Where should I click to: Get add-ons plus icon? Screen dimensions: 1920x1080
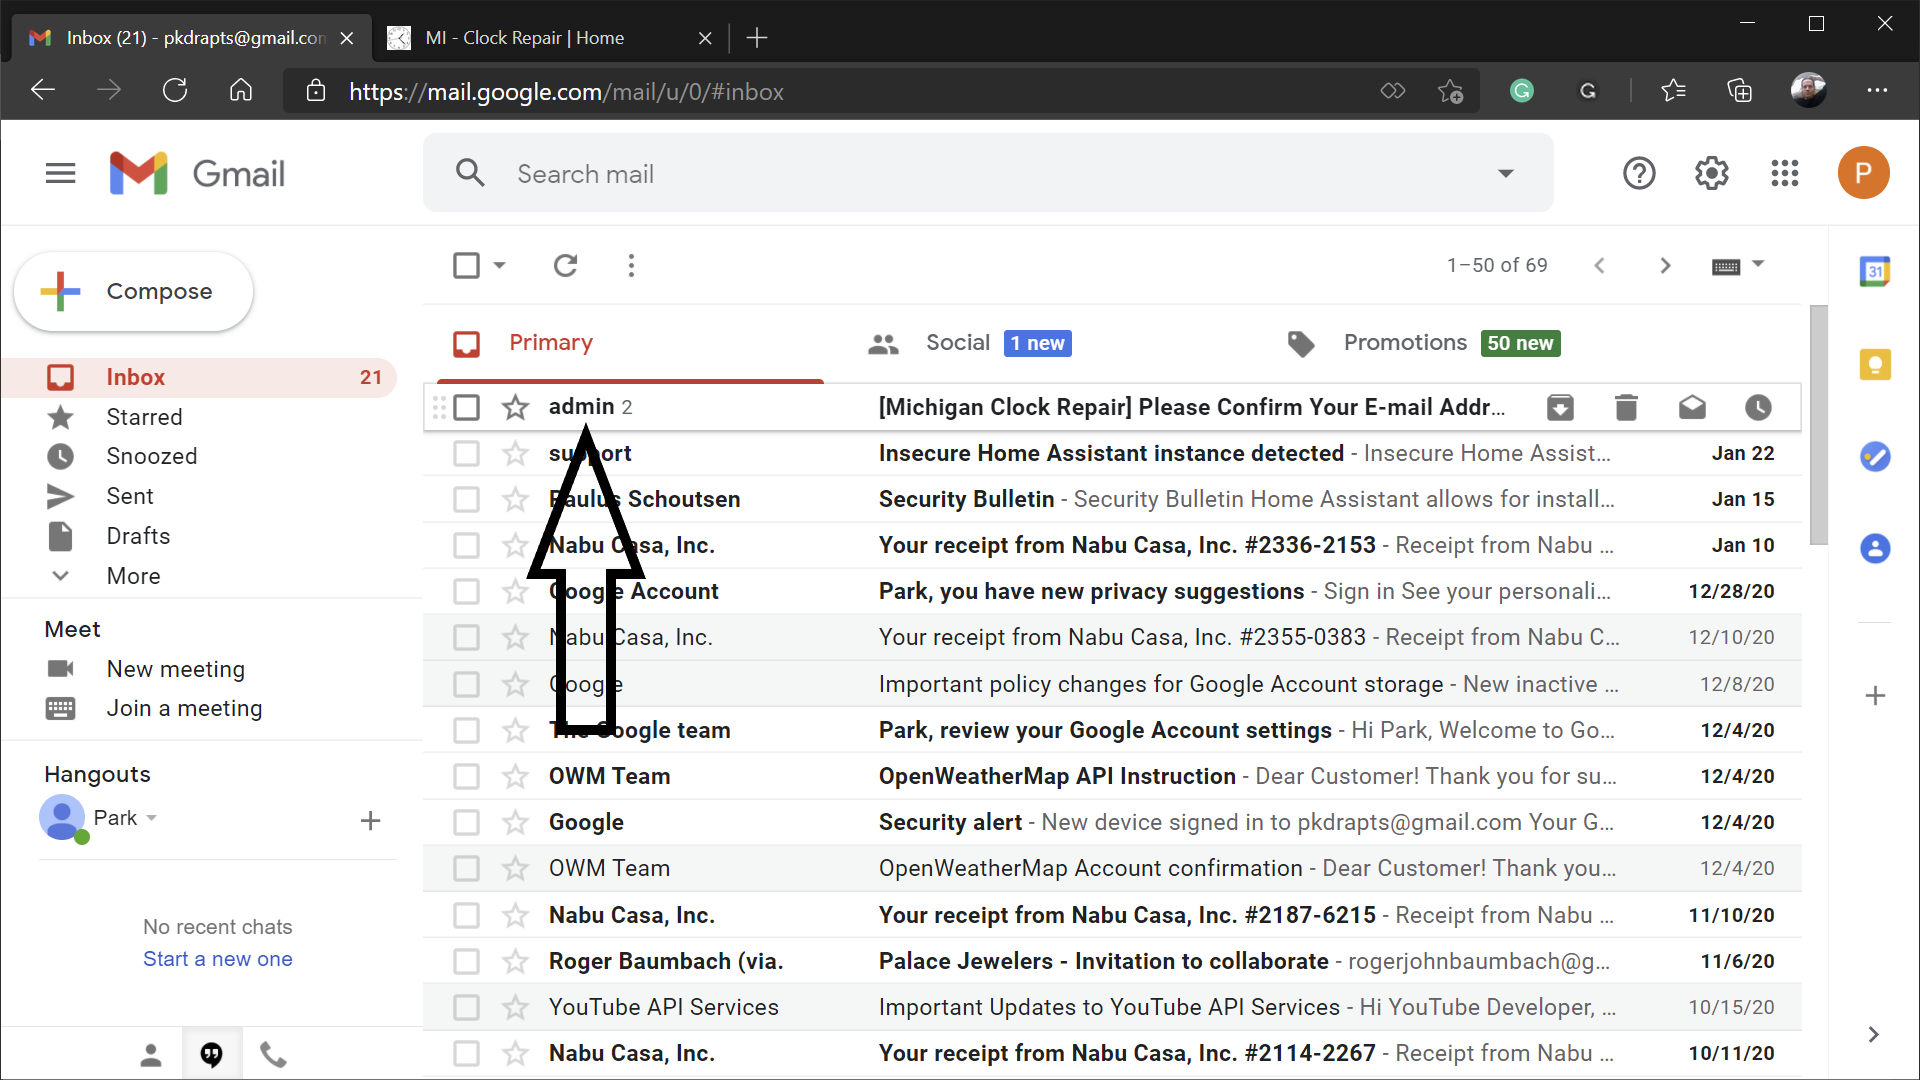1875,696
